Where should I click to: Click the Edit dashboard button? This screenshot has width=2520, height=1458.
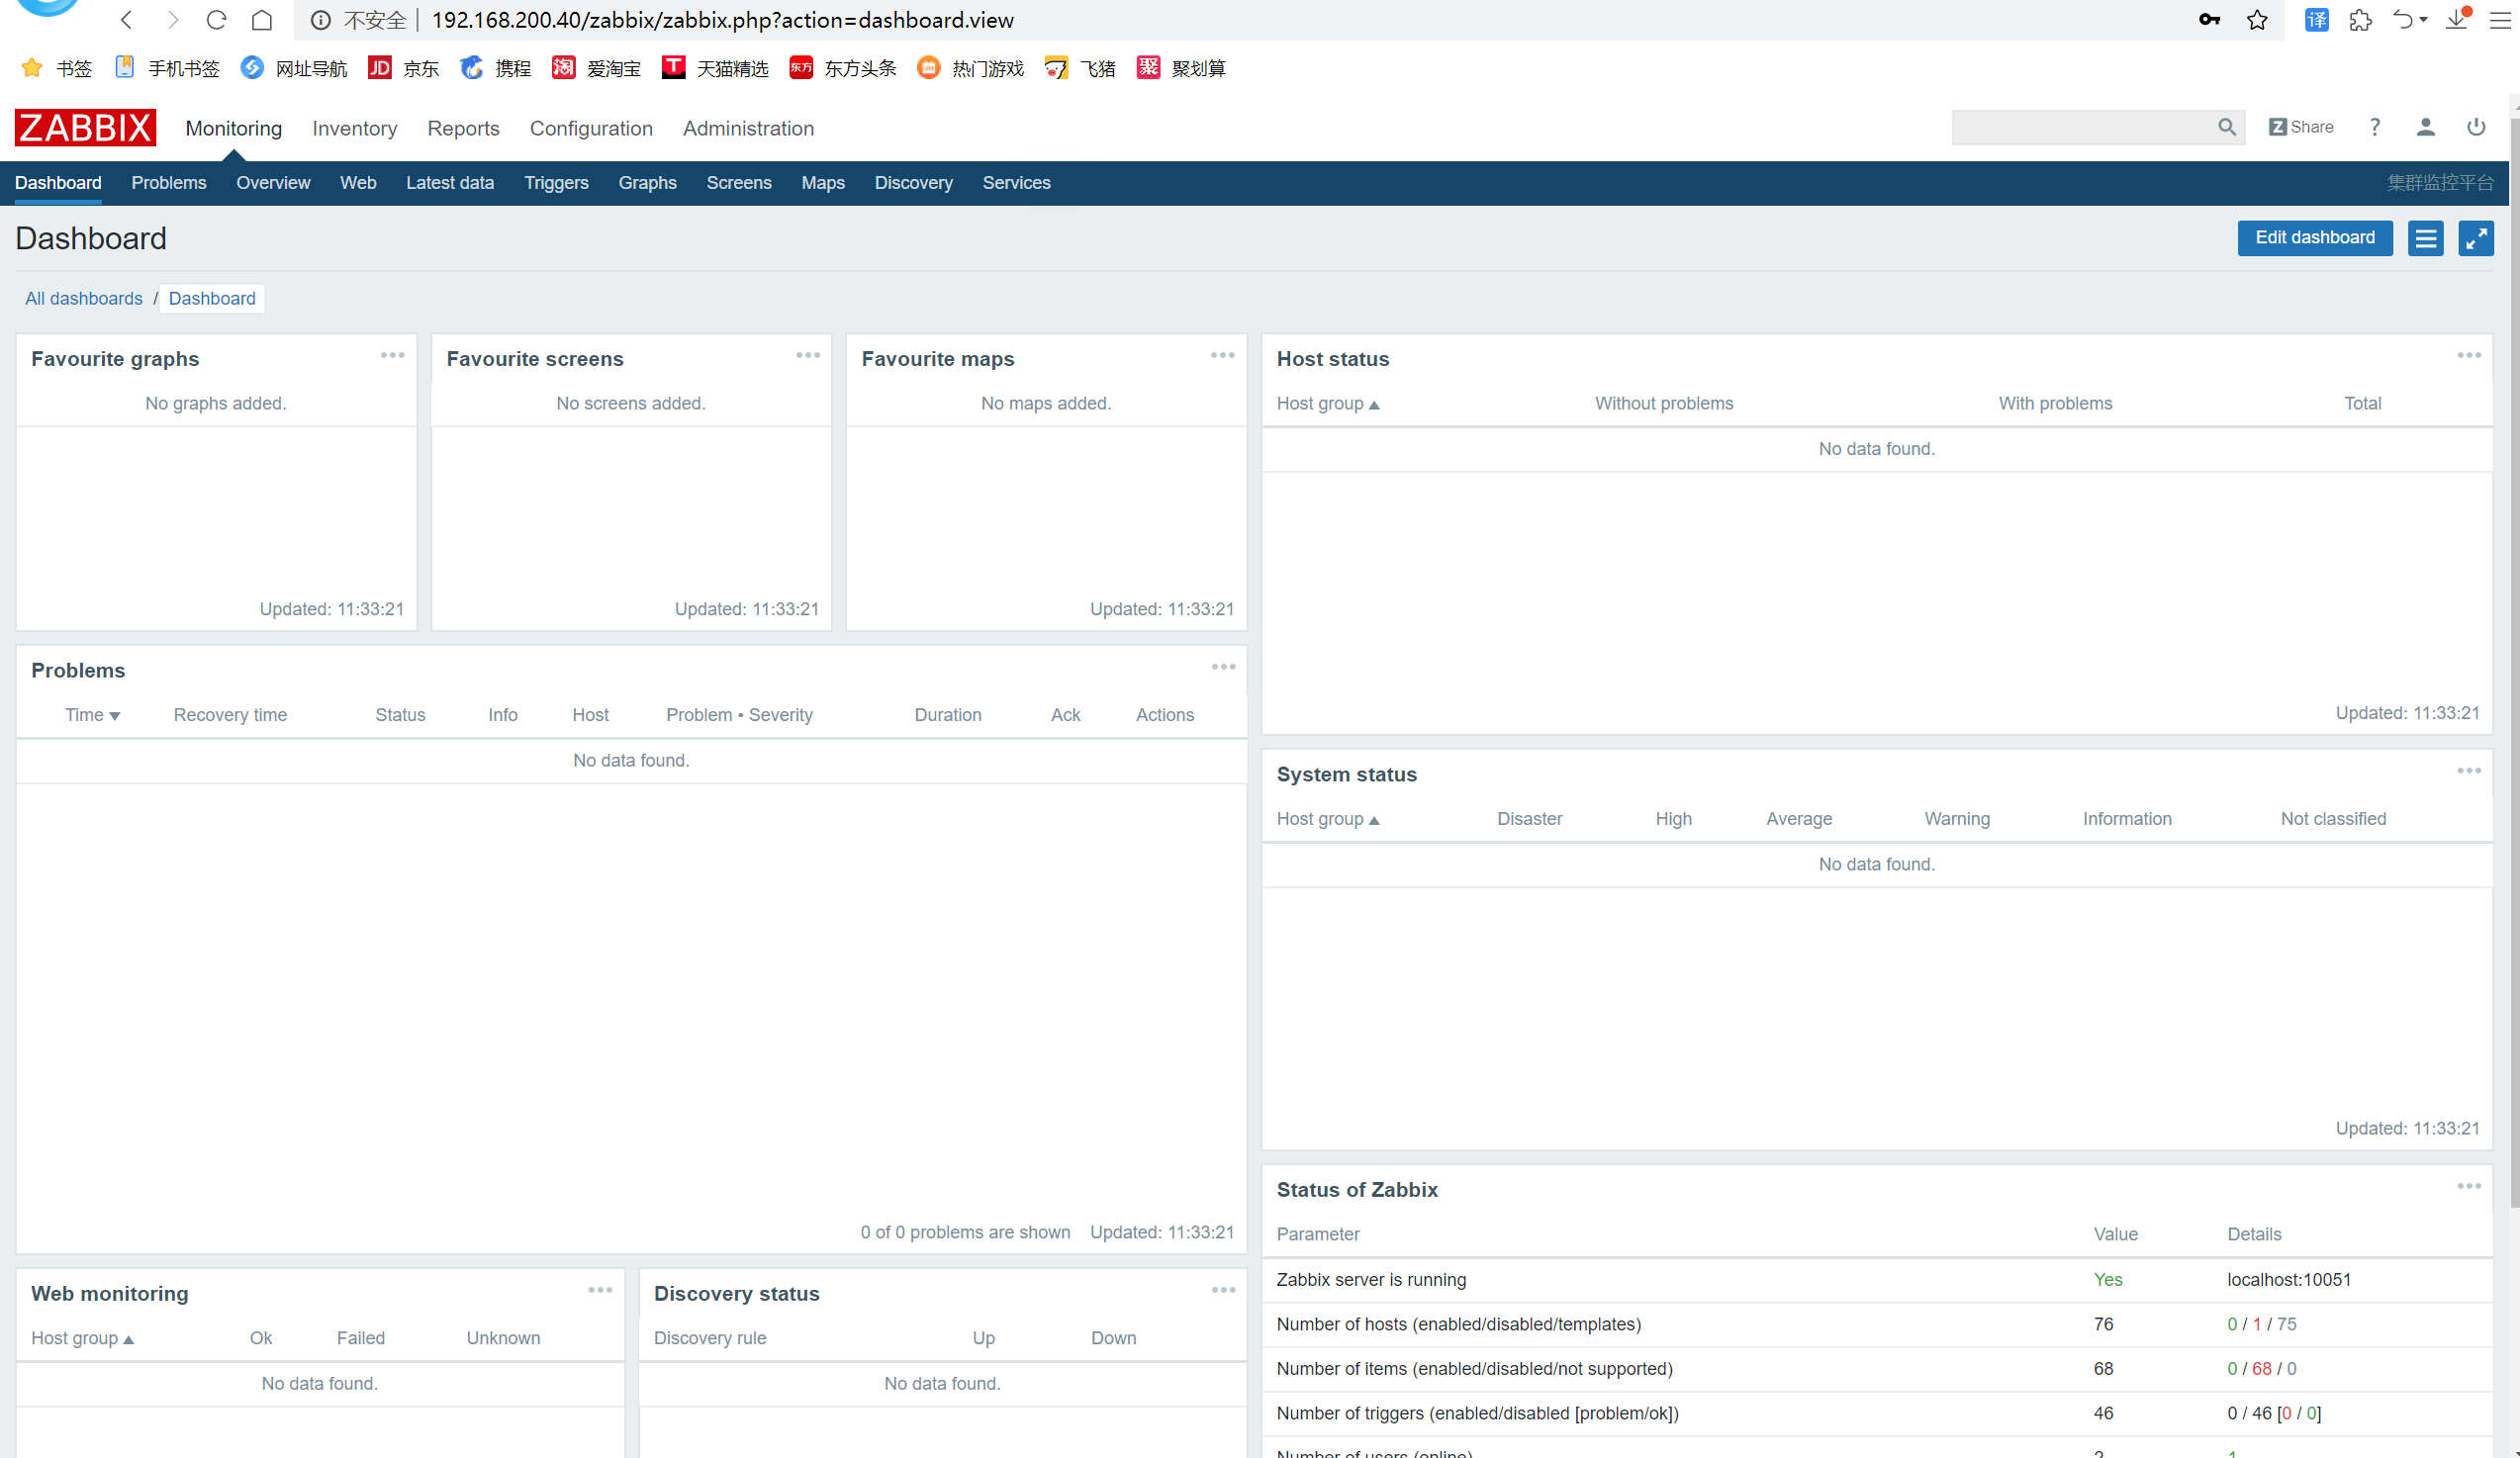click(2314, 238)
